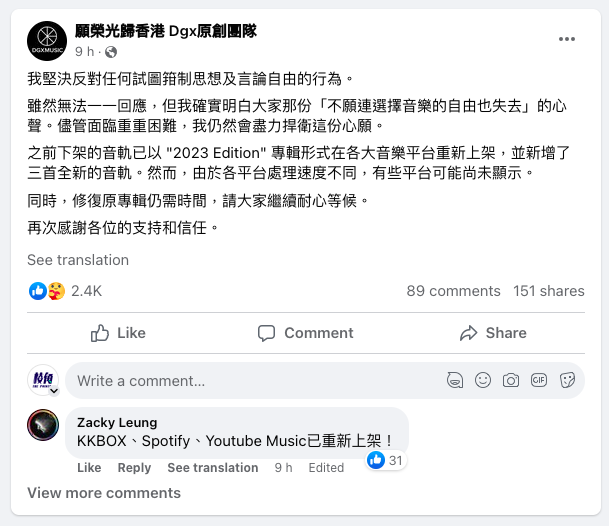Image resolution: width=609 pixels, height=526 pixels.
Task: Click inside the Write a comment field
Action: pos(250,381)
